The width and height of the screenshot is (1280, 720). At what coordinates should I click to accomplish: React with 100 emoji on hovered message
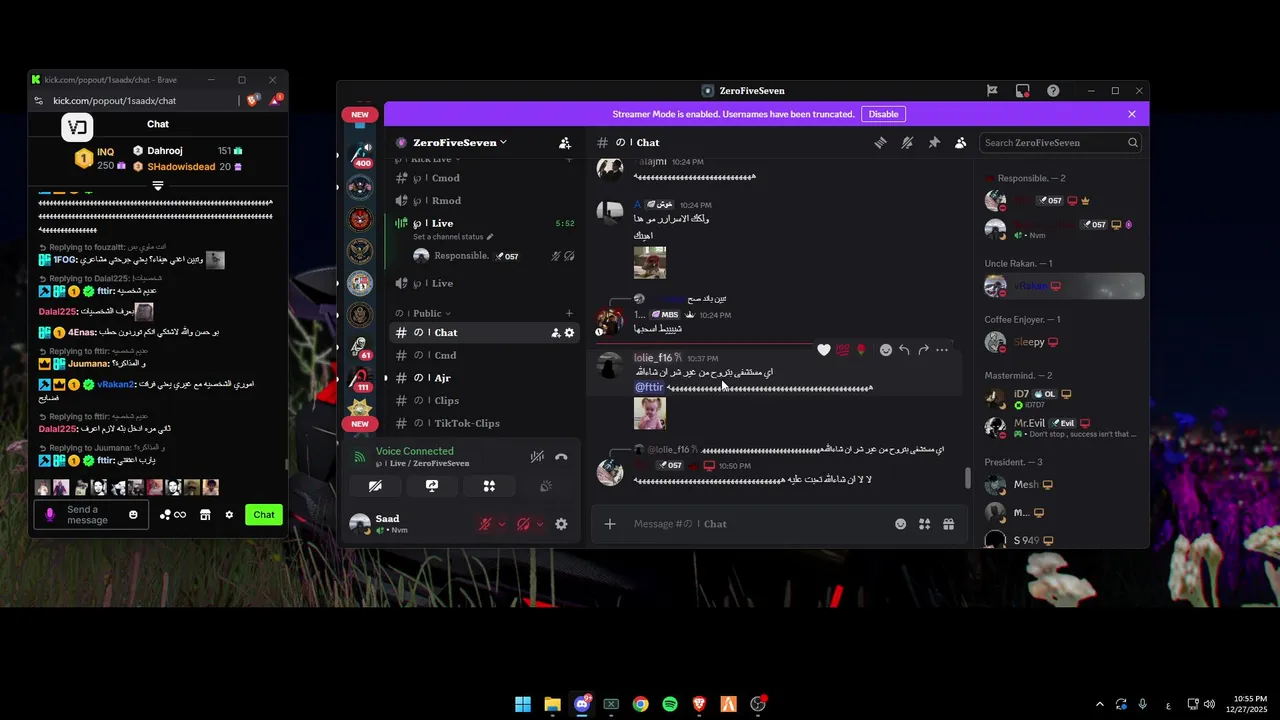843,350
